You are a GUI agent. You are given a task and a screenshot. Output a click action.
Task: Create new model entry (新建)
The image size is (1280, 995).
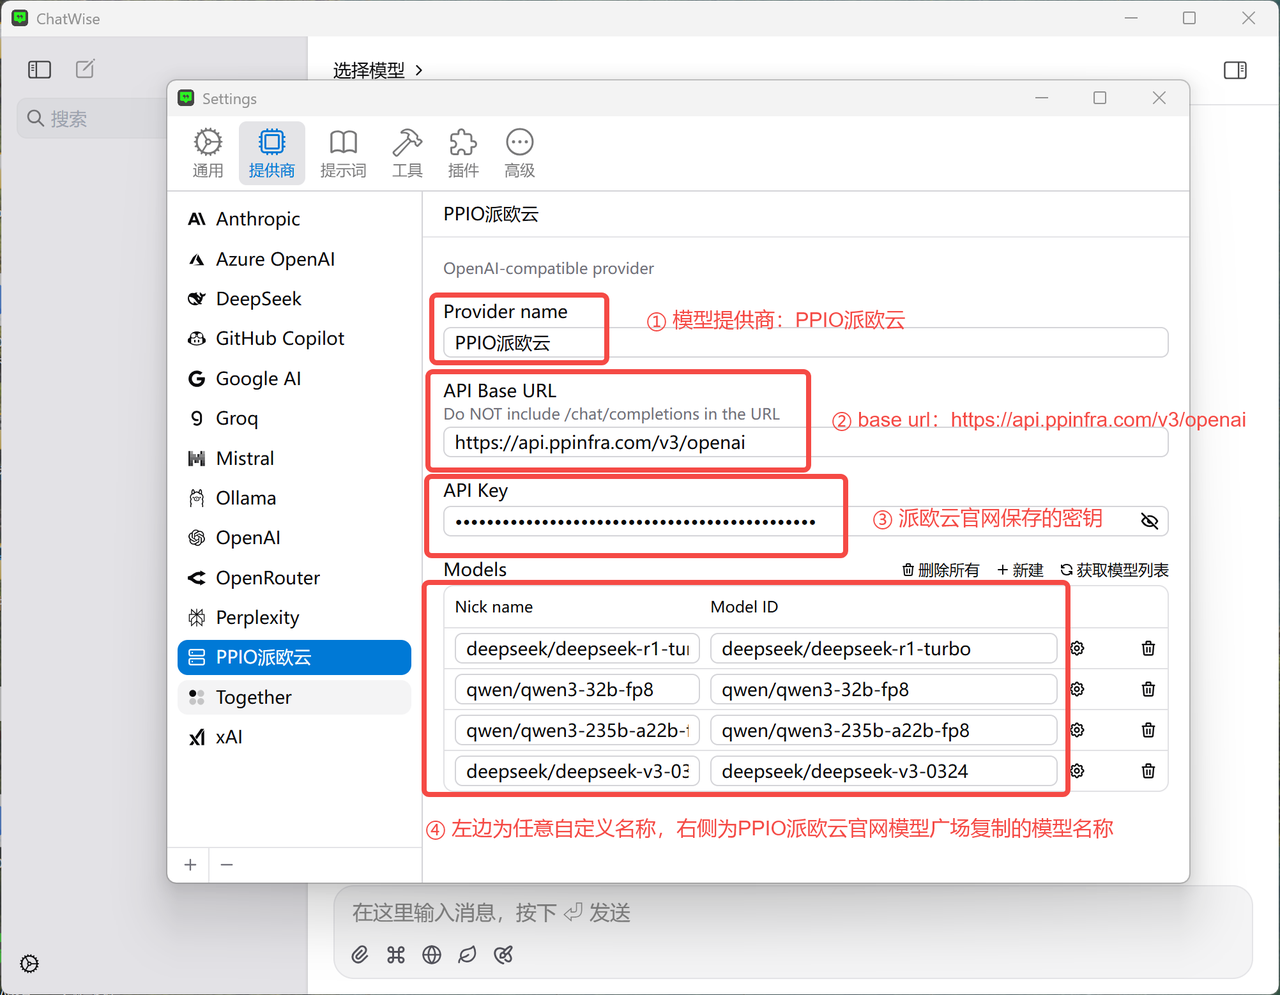click(1020, 570)
